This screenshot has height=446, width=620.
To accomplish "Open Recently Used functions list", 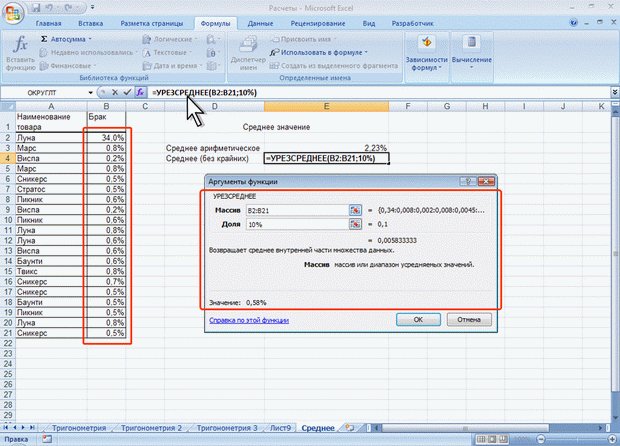I will (89, 52).
